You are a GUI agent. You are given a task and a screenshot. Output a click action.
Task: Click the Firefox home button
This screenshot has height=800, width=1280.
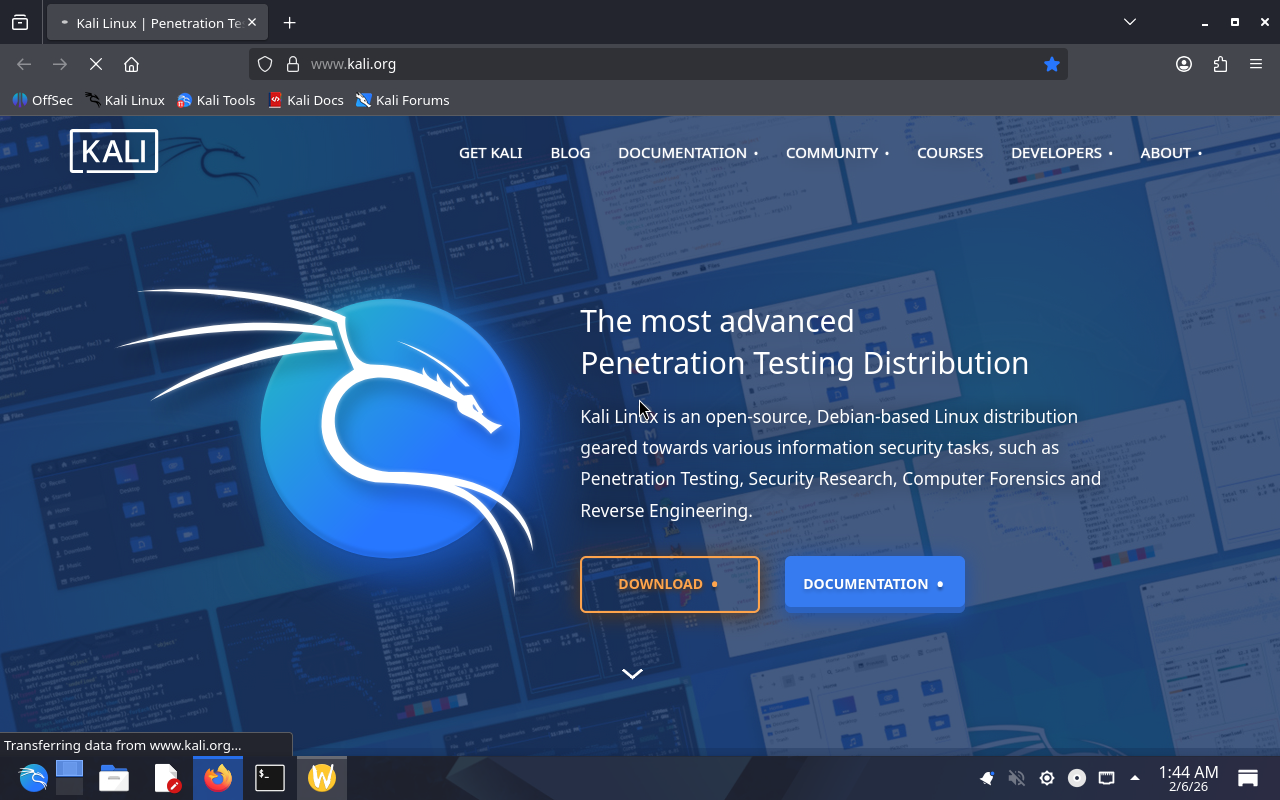pyautogui.click(x=131, y=64)
